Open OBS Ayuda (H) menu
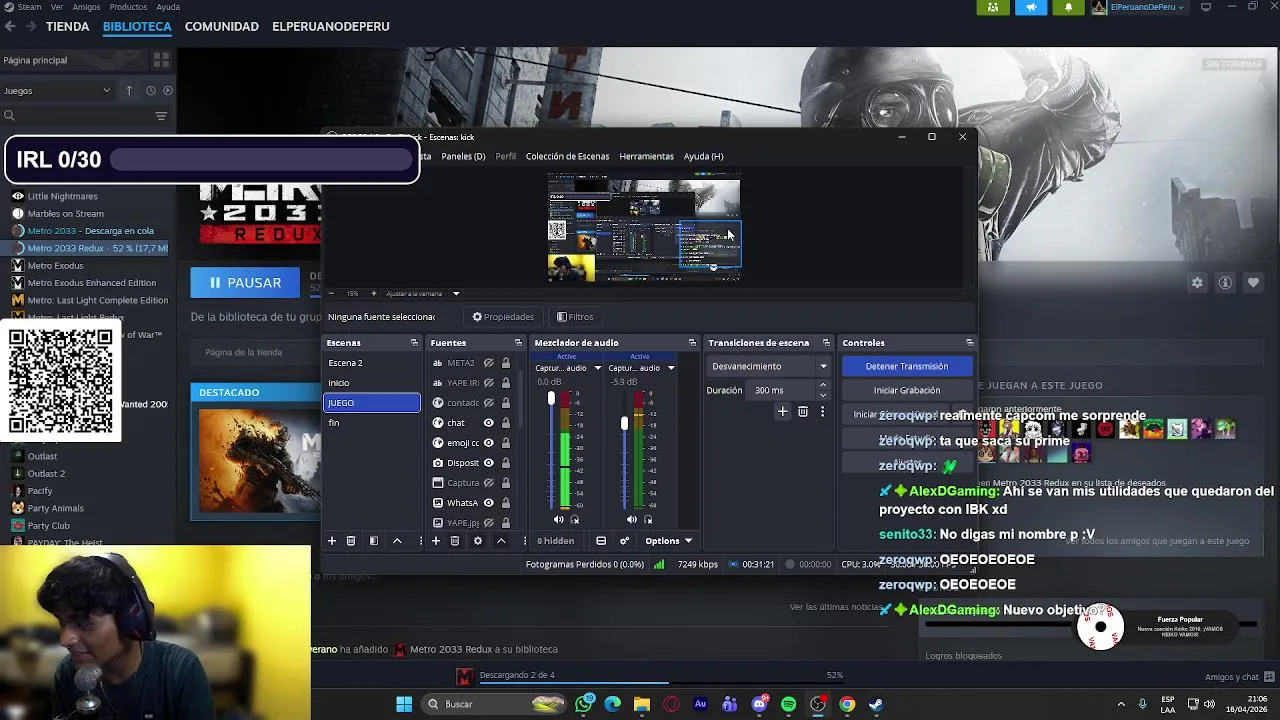 pyautogui.click(x=703, y=156)
